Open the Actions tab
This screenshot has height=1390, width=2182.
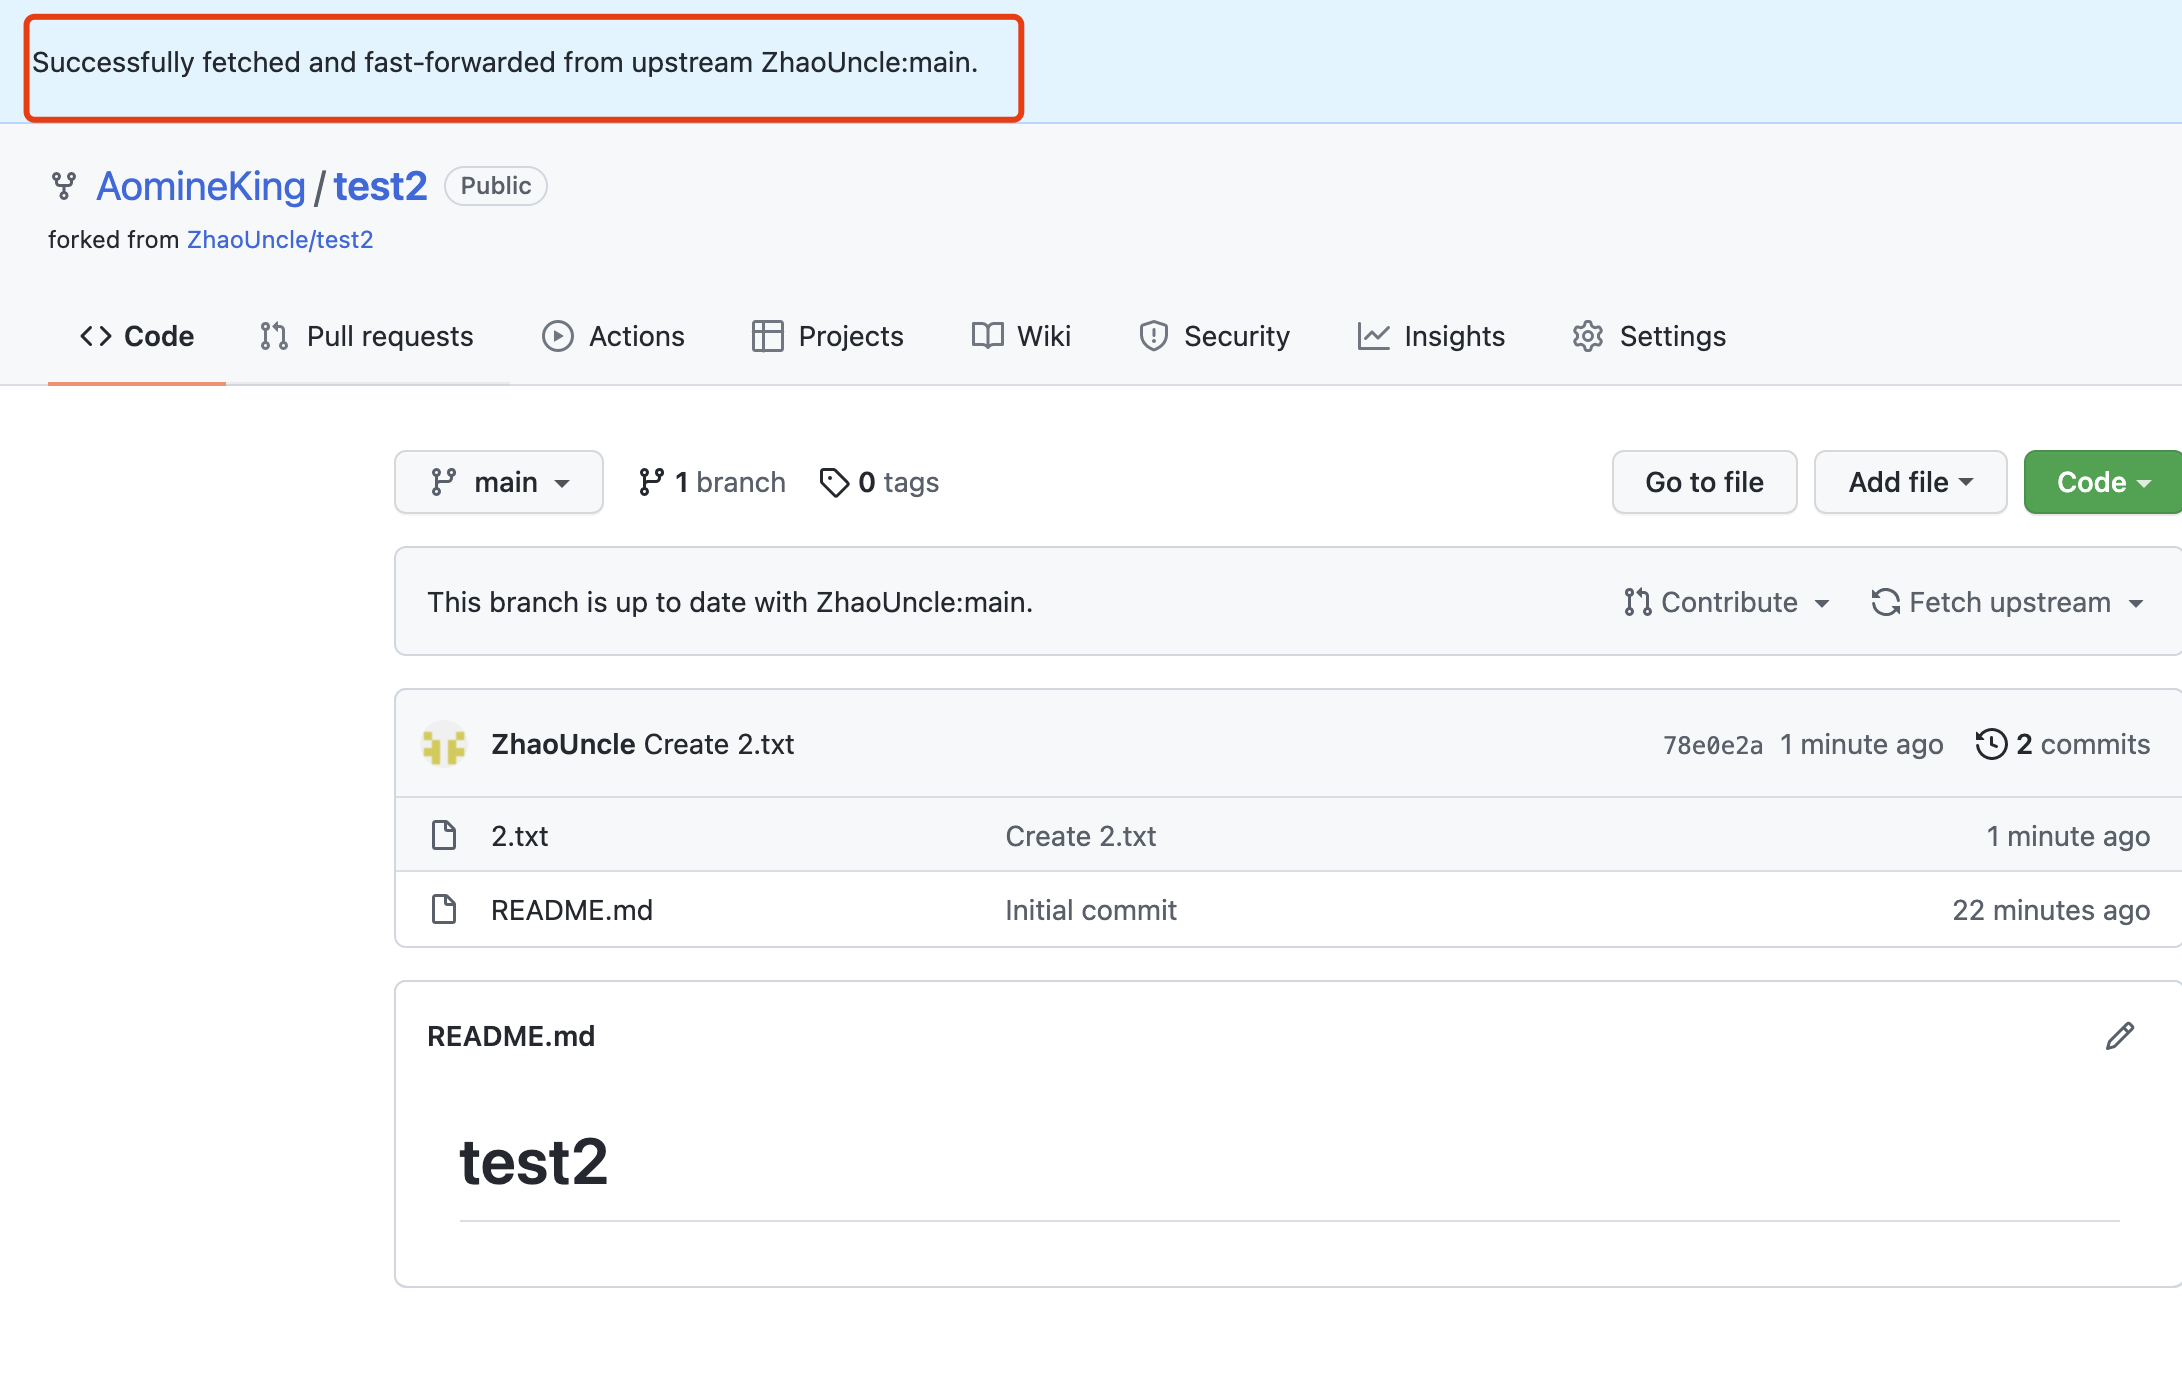613,336
